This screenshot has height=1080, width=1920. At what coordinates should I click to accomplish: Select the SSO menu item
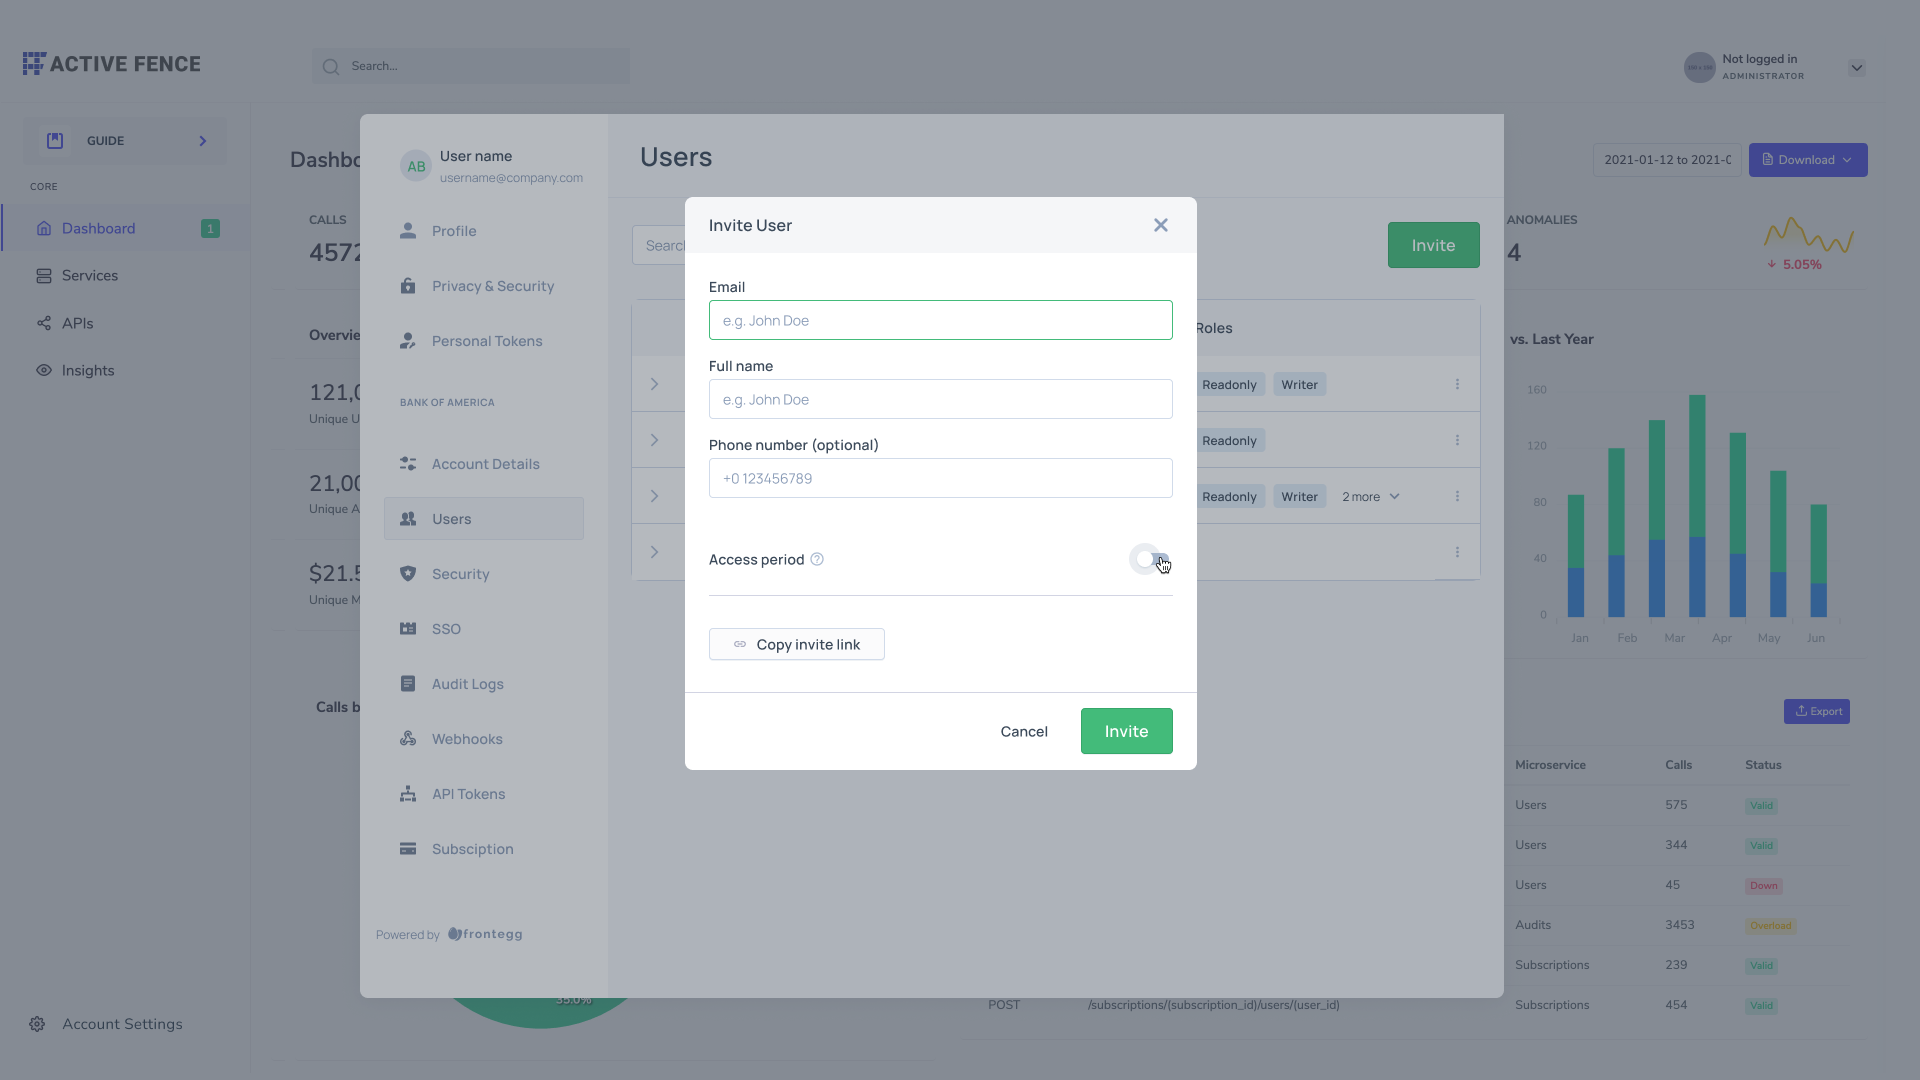(x=446, y=629)
